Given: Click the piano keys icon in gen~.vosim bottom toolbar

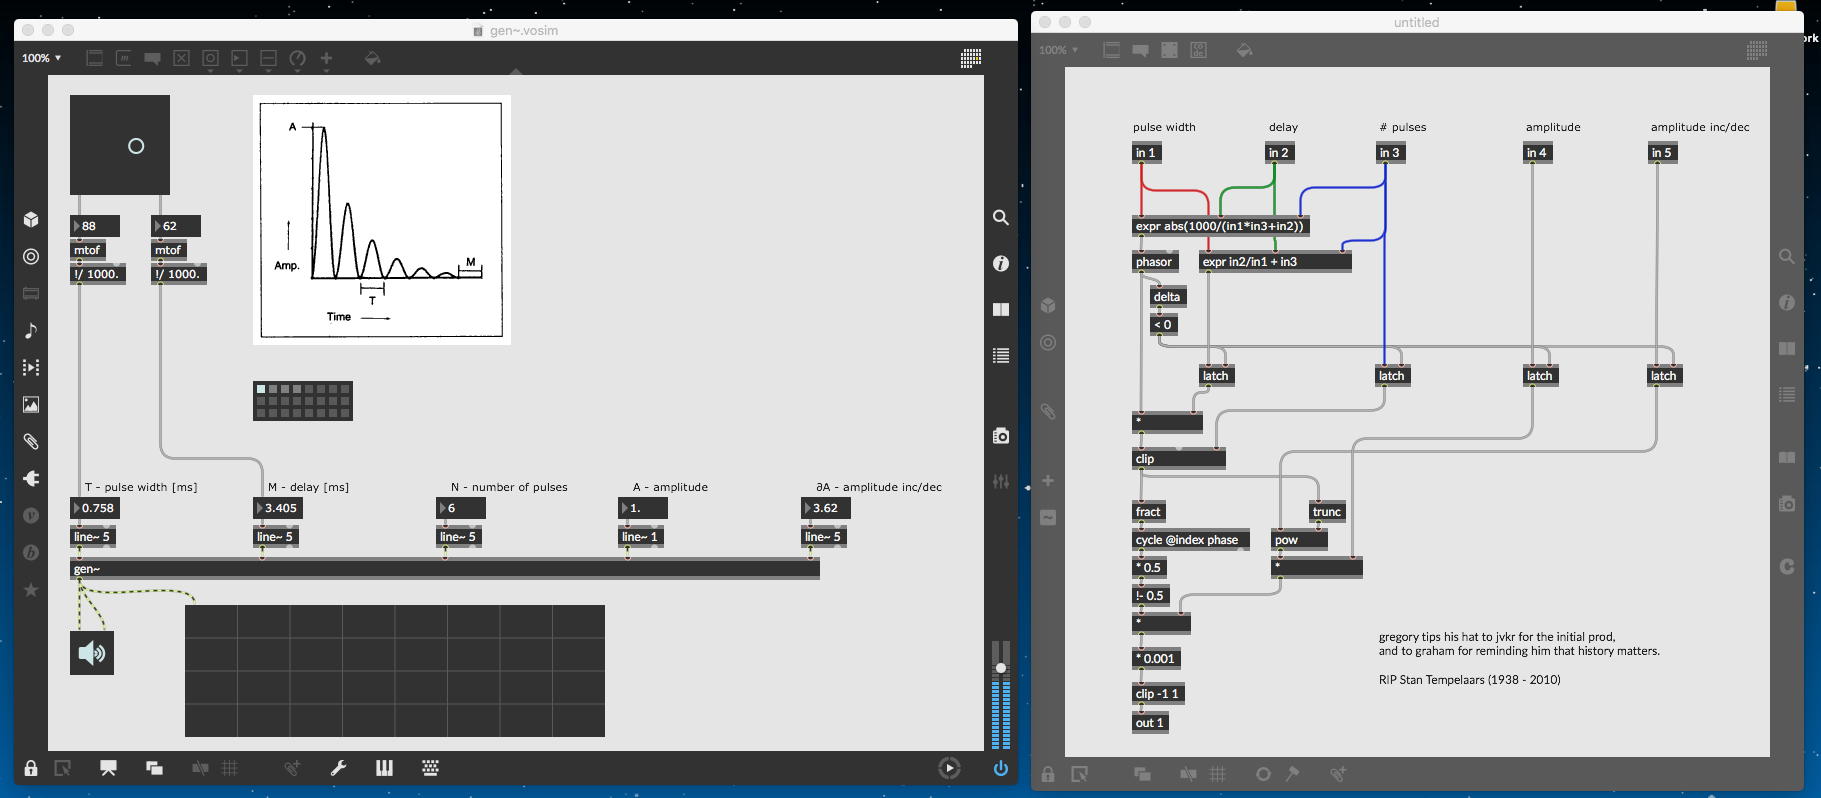Looking at the screenshot, I should click(384, 768).
